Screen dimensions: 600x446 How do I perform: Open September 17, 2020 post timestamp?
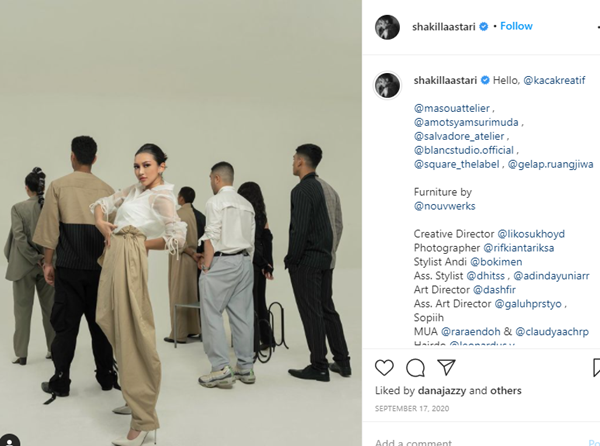coord(412,409)
